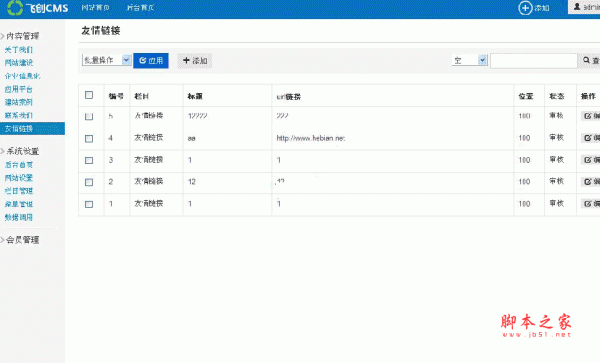Open the admin user account menu
The image size is (600, 363).
pos(584,7)
